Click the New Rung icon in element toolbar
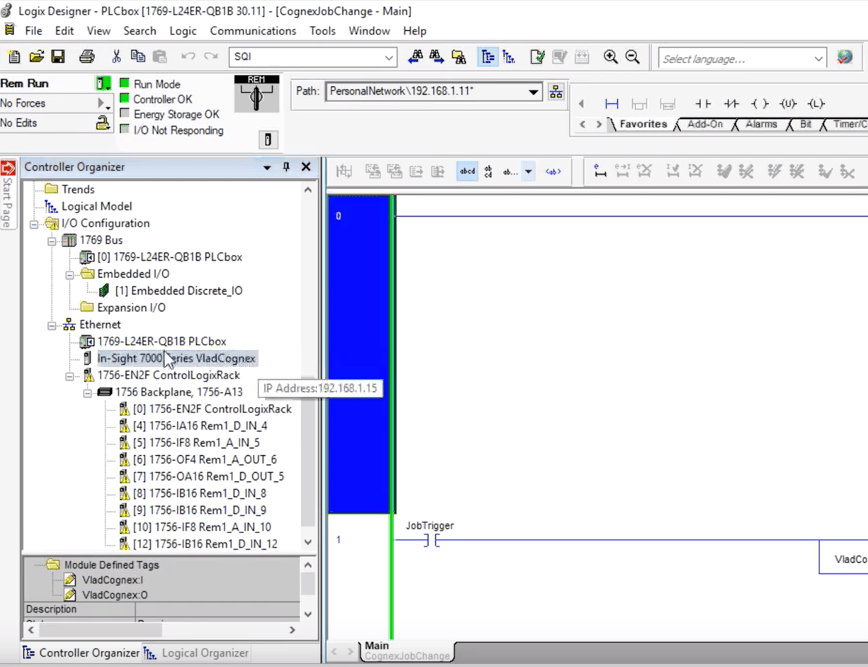Viewport: 868px width, 667px height. 610,103
